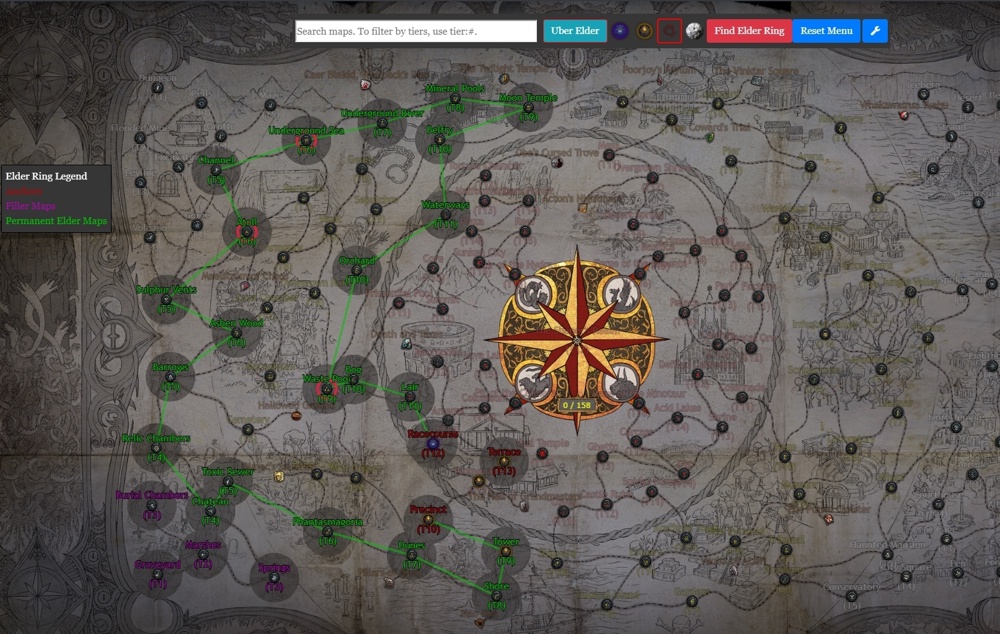Click the Elder Ring Legend heading
Viewport: 1000px width, 634px height.
(46, 176)
